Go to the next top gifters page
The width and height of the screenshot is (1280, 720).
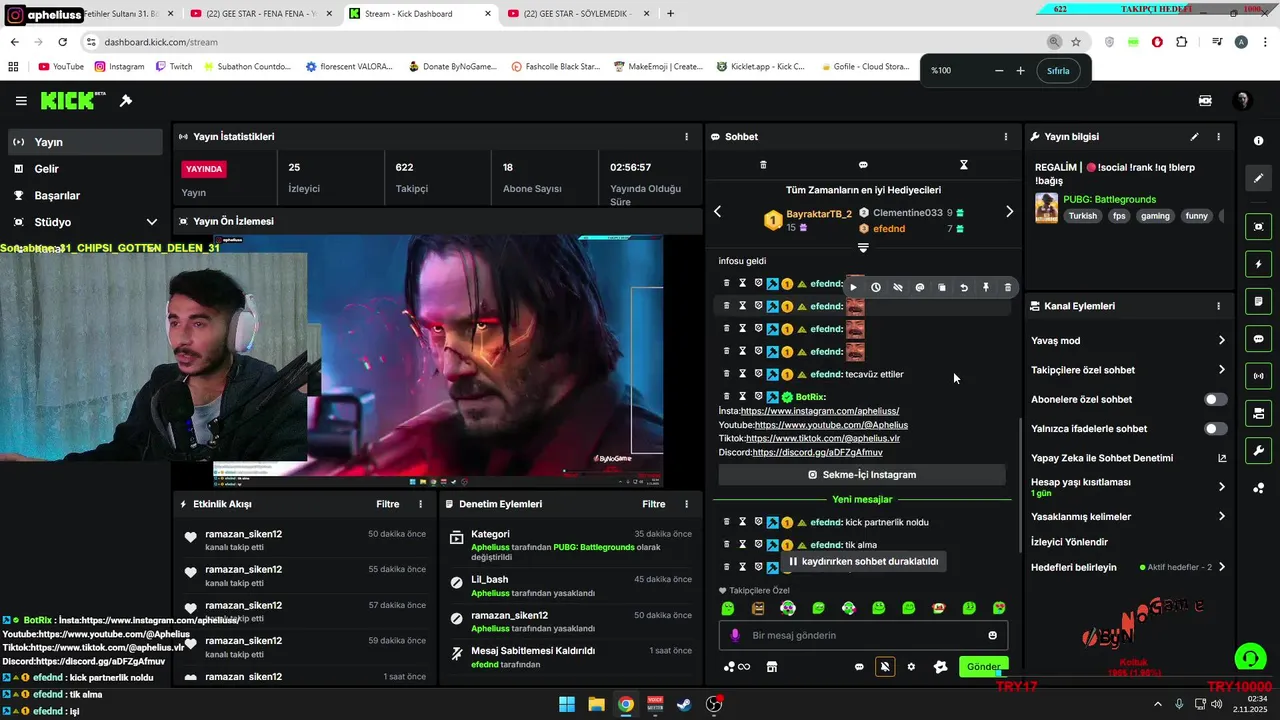[x=1009, y=211]
